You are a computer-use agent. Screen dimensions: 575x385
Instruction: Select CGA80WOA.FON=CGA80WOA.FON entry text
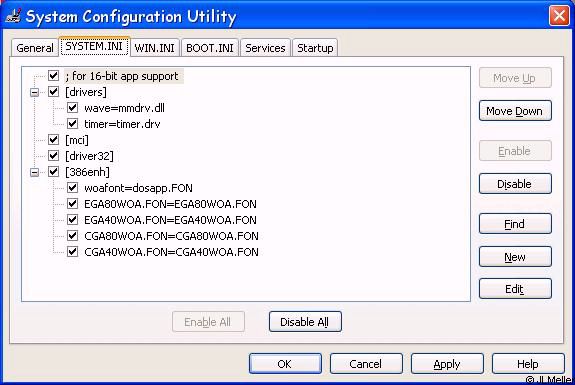(171, 236)
